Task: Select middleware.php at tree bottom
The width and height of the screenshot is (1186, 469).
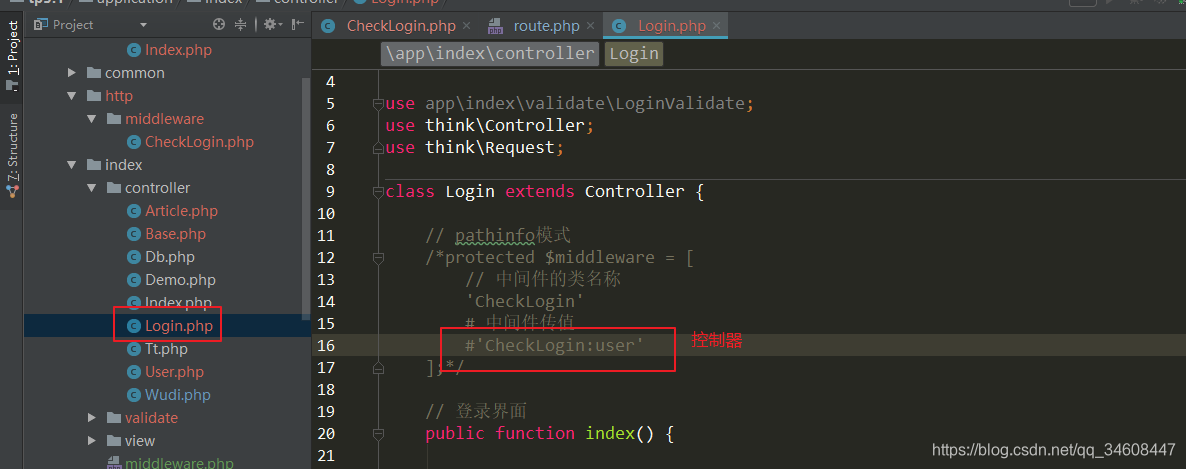Action: pyautogui.click(x=179, y=463)
